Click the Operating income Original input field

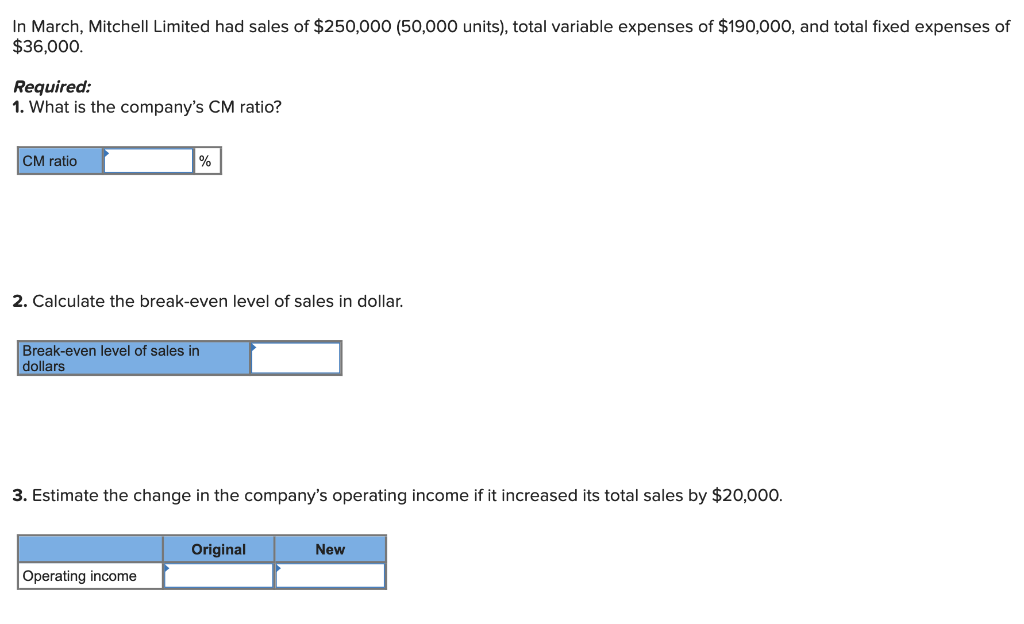(x=220, y=575)
